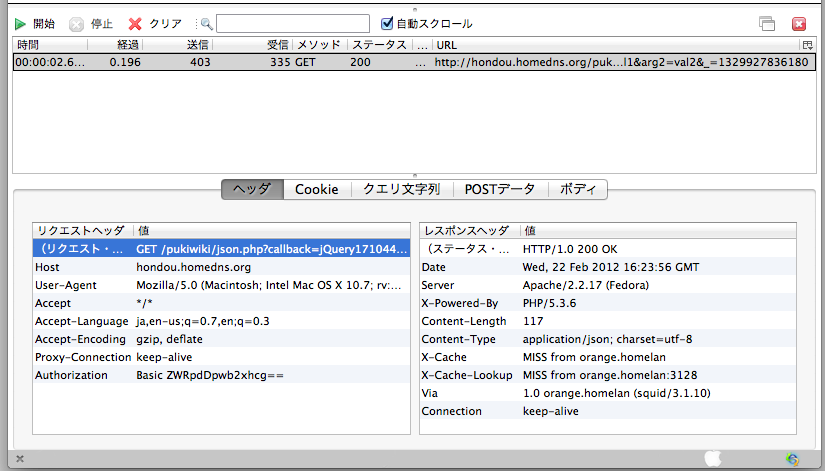Click the globe icon in the status bar
The width and height of the screenshot is (825, 471).
[793, 459]
